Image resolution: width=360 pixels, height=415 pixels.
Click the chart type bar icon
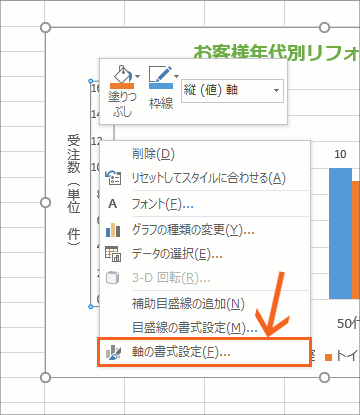[113, 230]
